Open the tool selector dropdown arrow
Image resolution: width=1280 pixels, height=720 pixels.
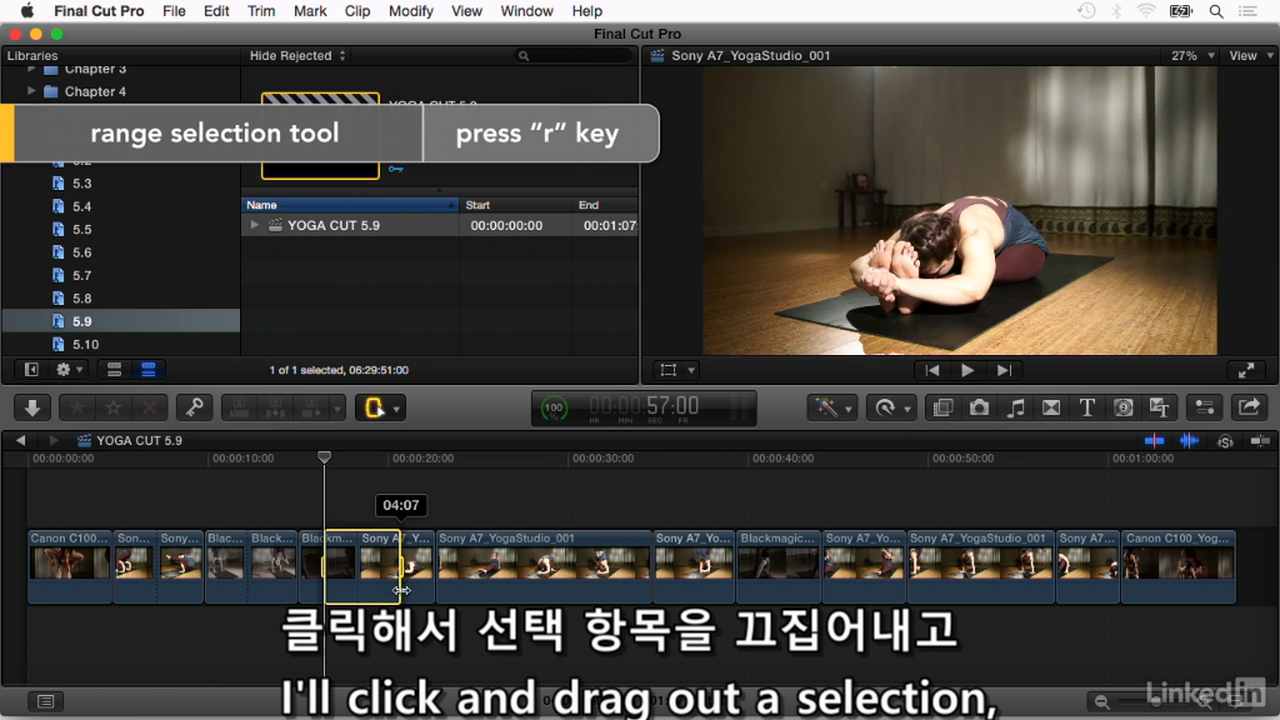click(x=397, y=409)
